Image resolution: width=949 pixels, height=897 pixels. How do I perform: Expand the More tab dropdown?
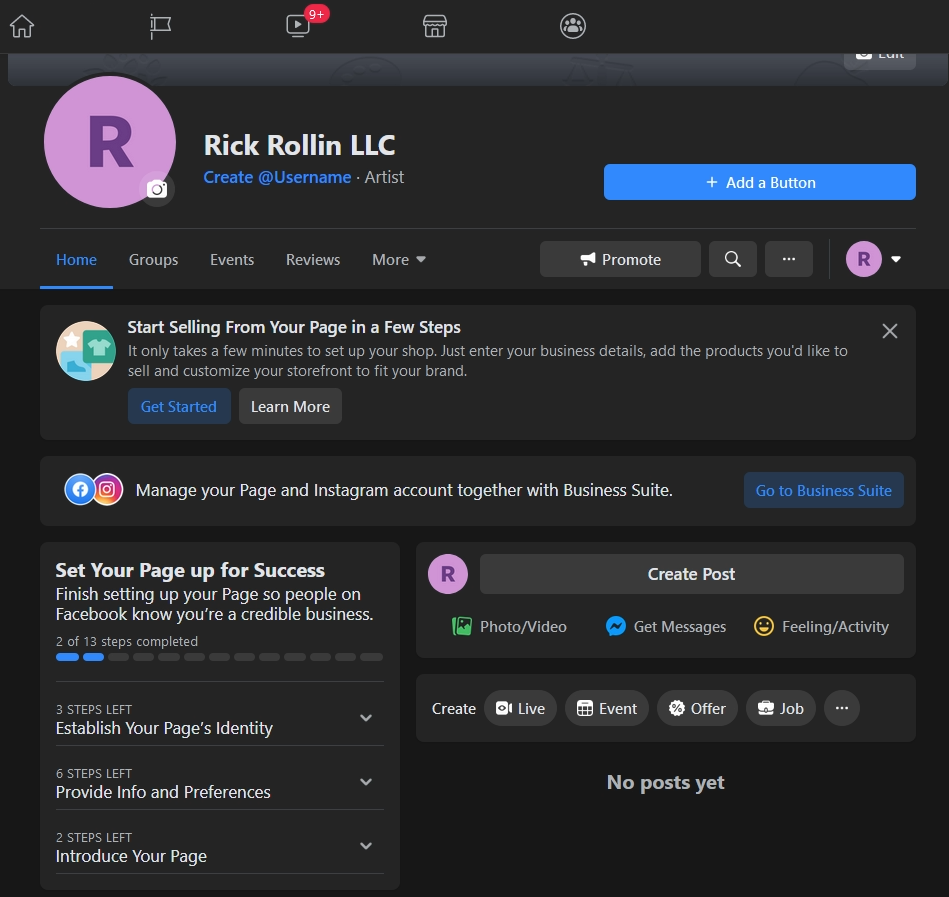pyautogui.click(x=399, y=260)
